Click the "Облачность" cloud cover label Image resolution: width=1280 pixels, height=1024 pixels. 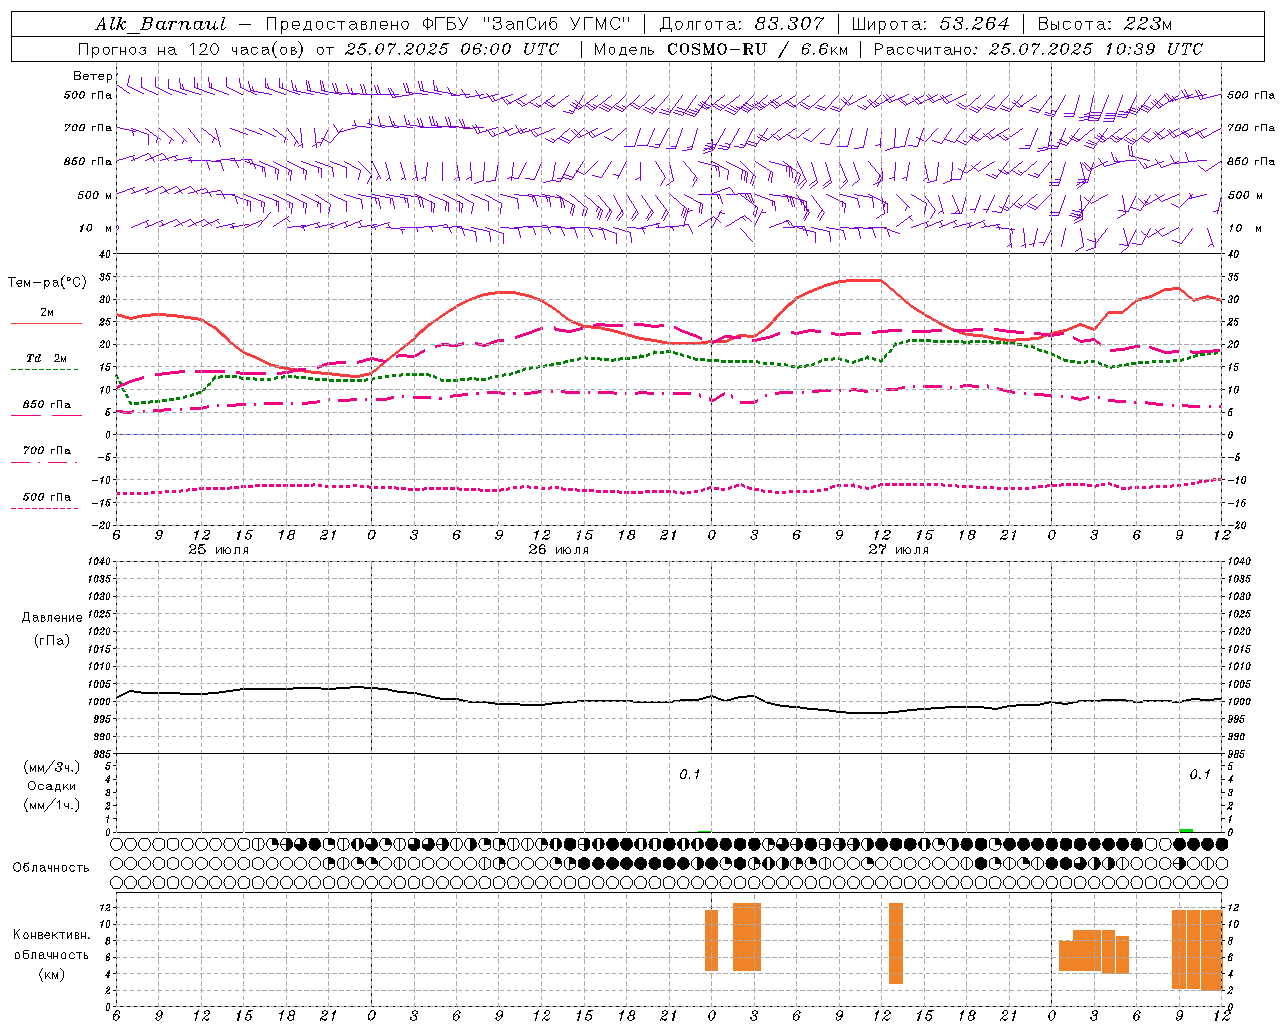(51, 867)
